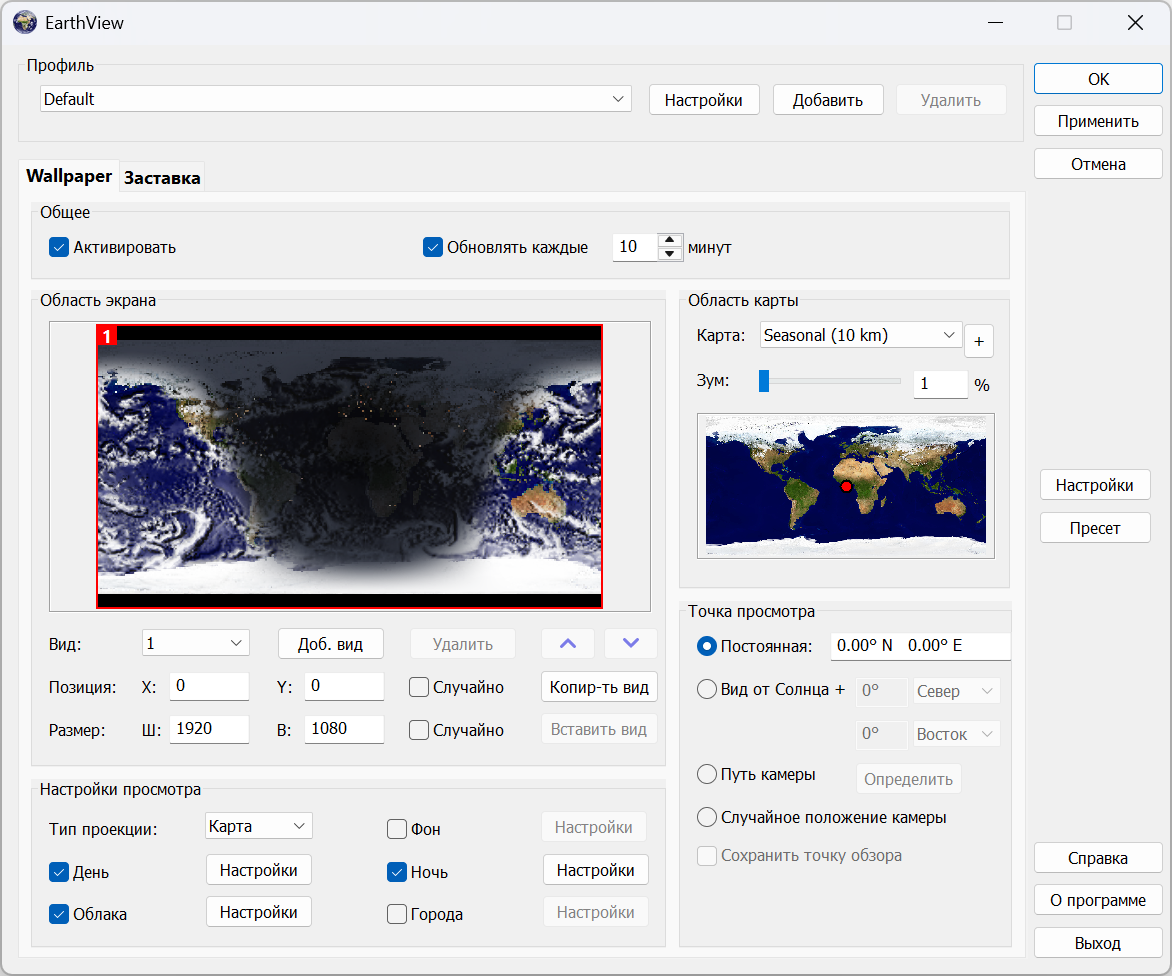Viewport: 1172px width, 976px height.
Task: Click the screen area preview thumbnail
Action: tap(349, 466)
